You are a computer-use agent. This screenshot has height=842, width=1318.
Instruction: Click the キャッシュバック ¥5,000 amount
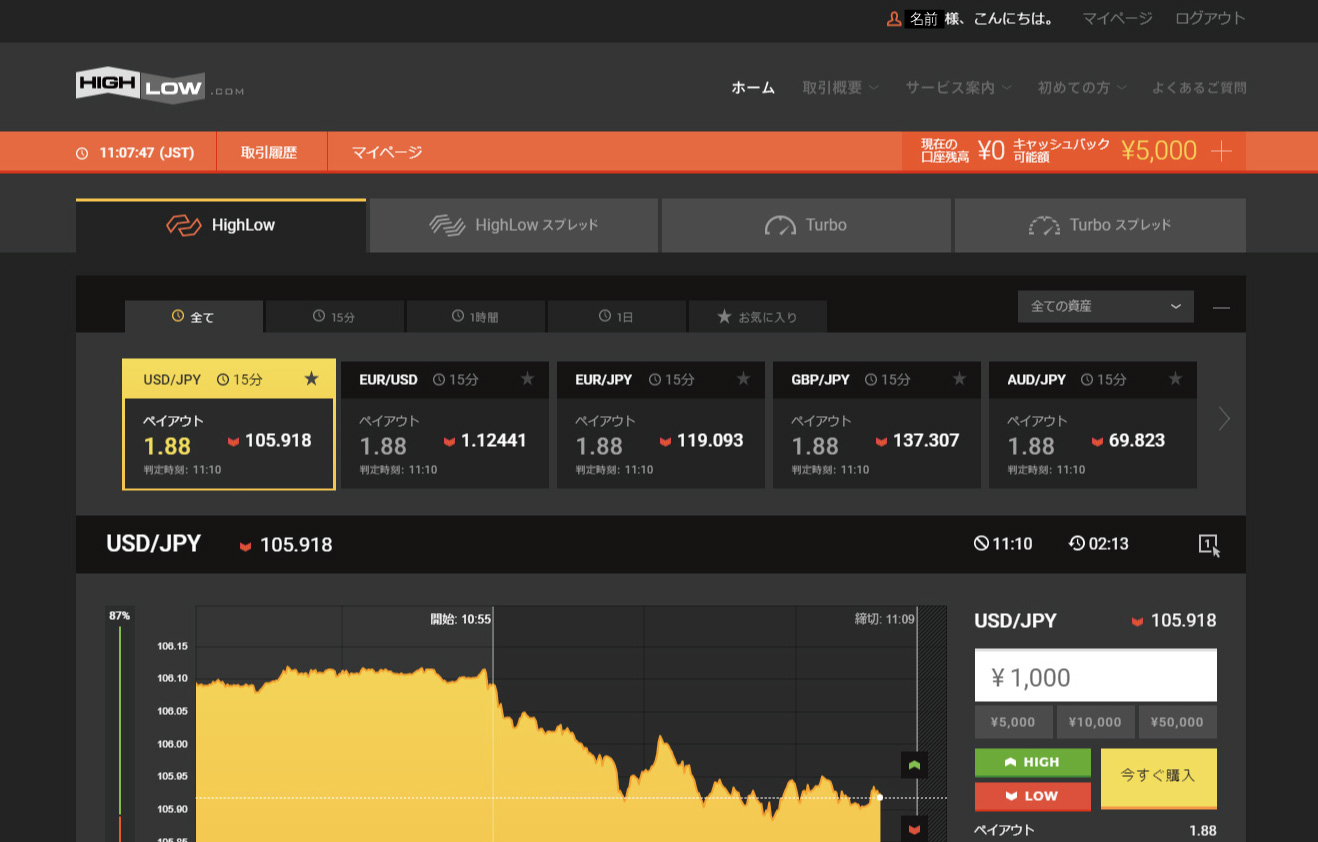coord(1159,151)
